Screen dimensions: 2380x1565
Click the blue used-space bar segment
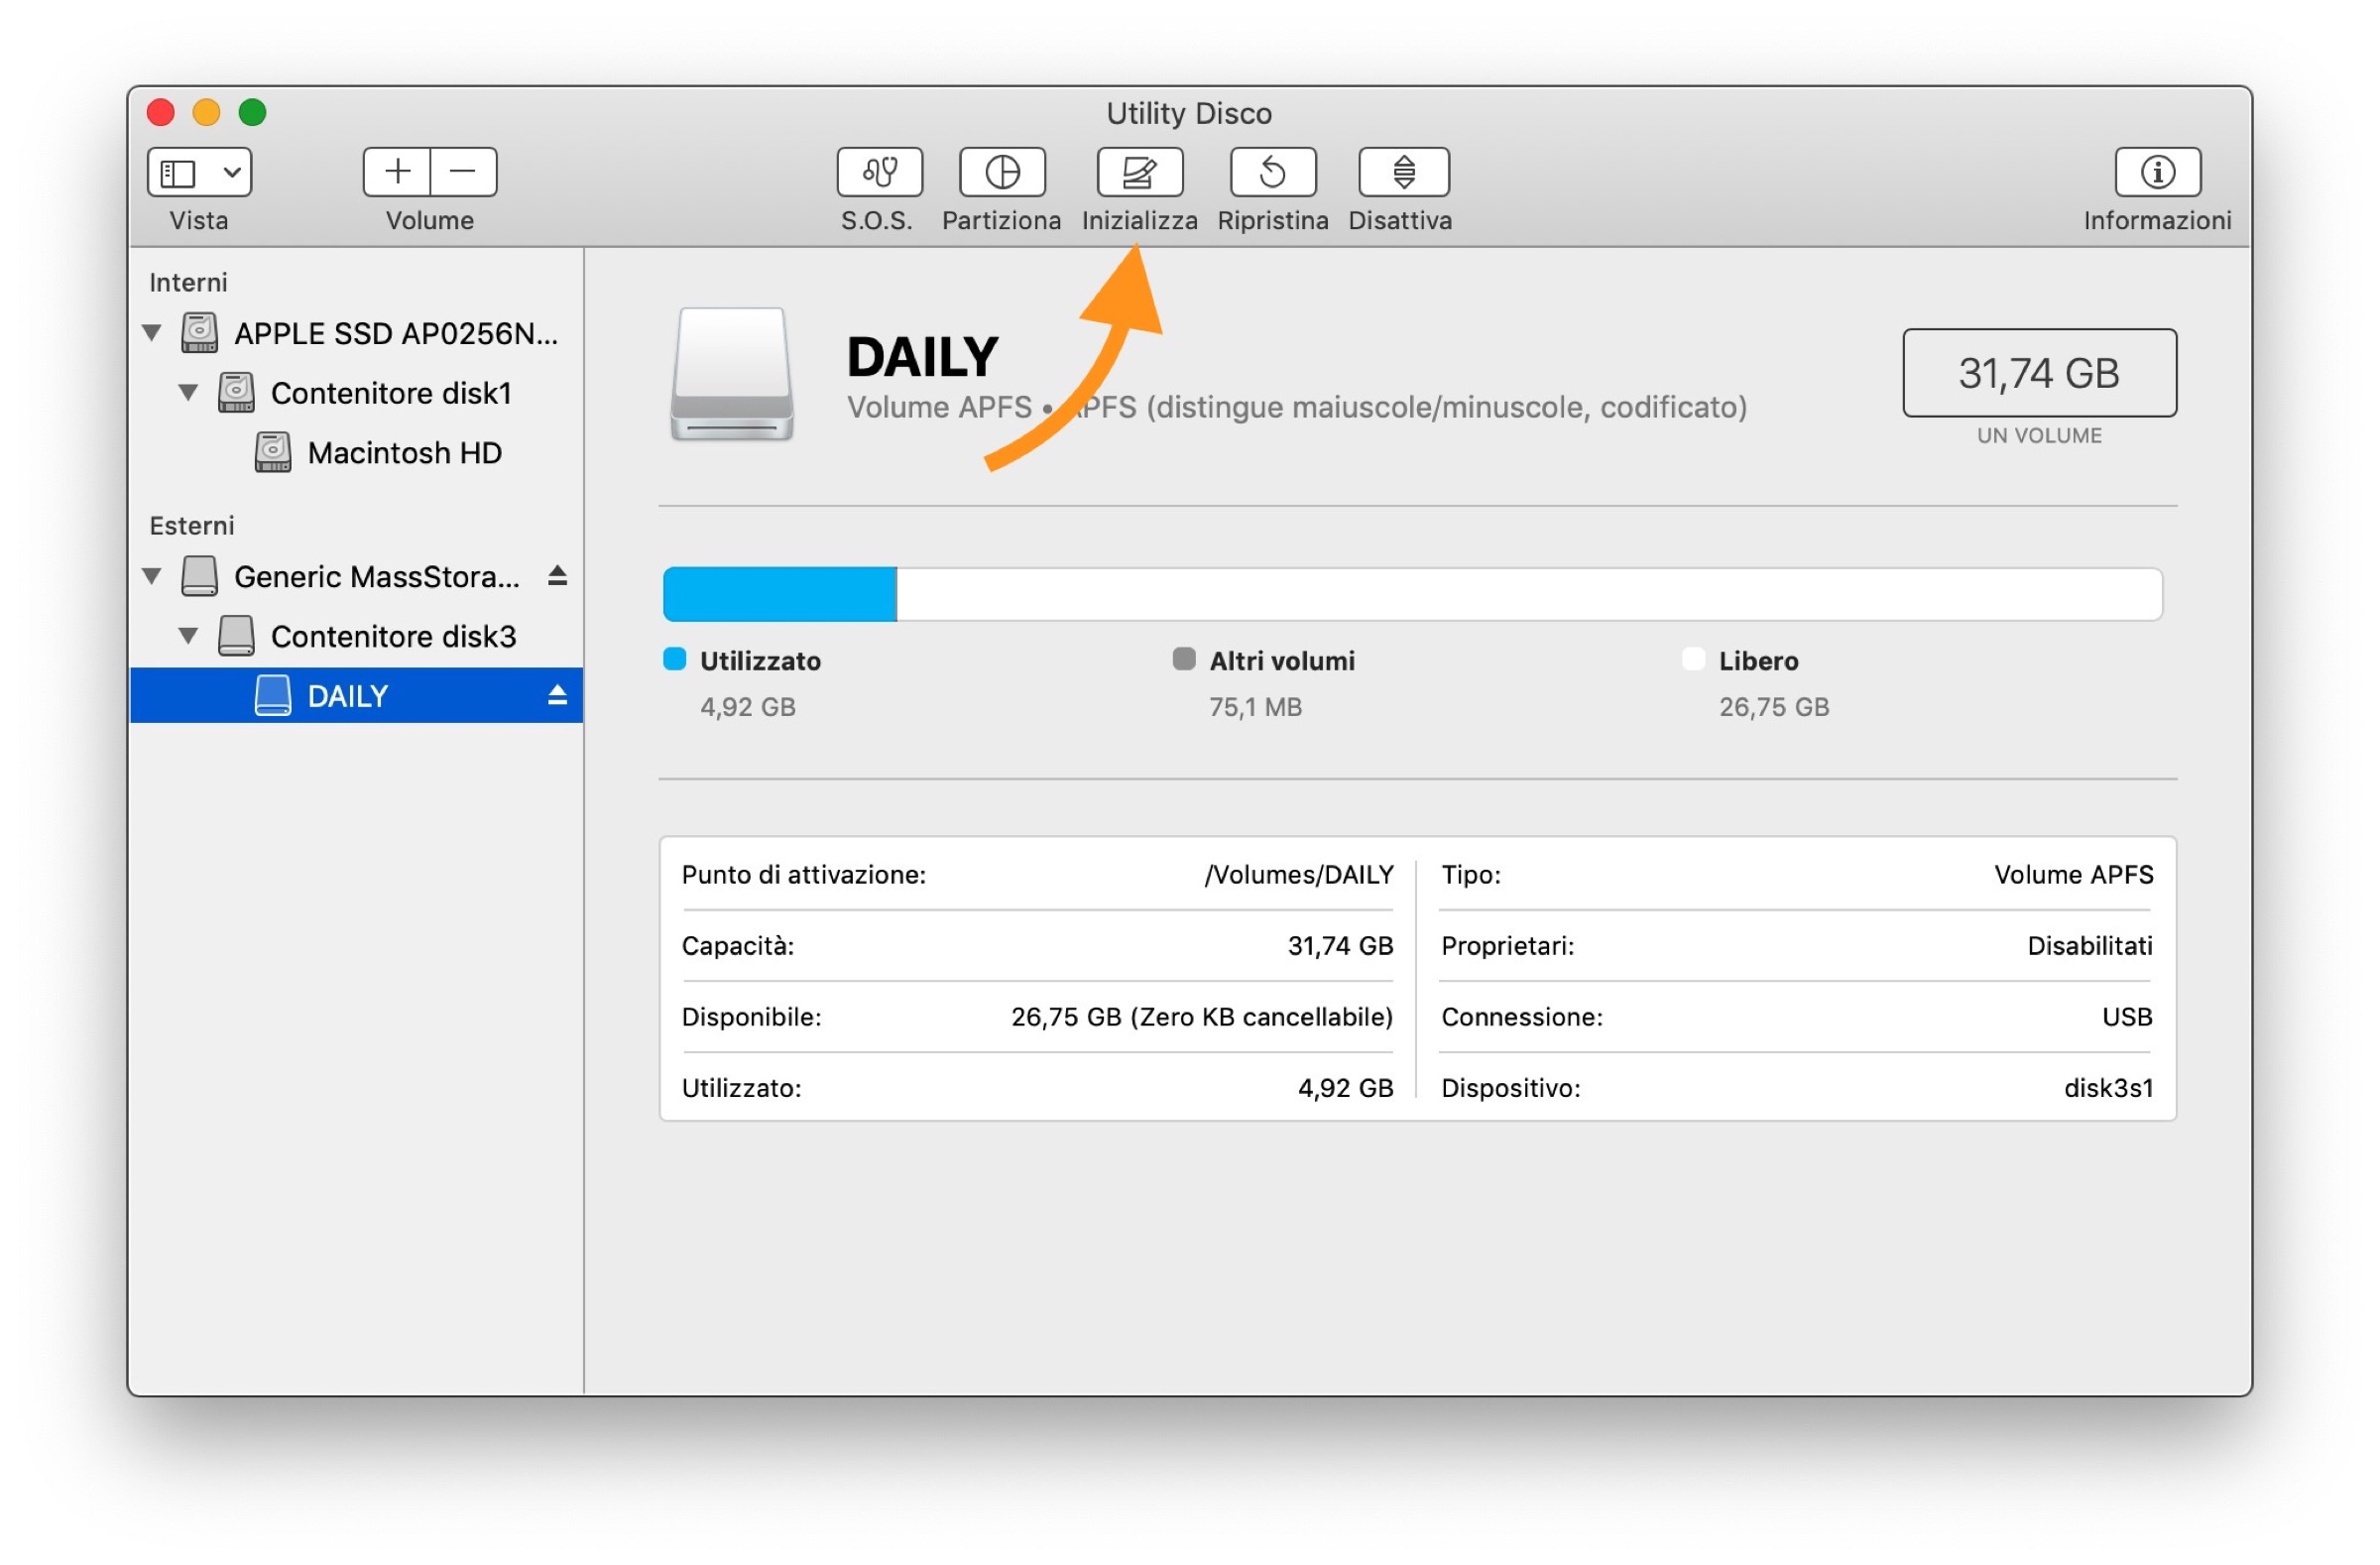pos(779,594)
